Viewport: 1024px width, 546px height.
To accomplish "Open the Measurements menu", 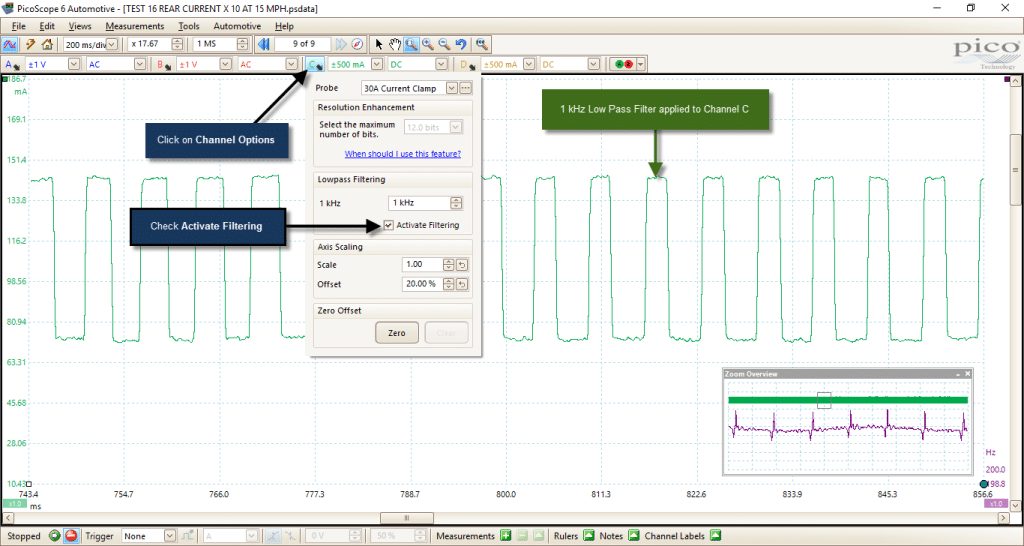I will point(135,26).
